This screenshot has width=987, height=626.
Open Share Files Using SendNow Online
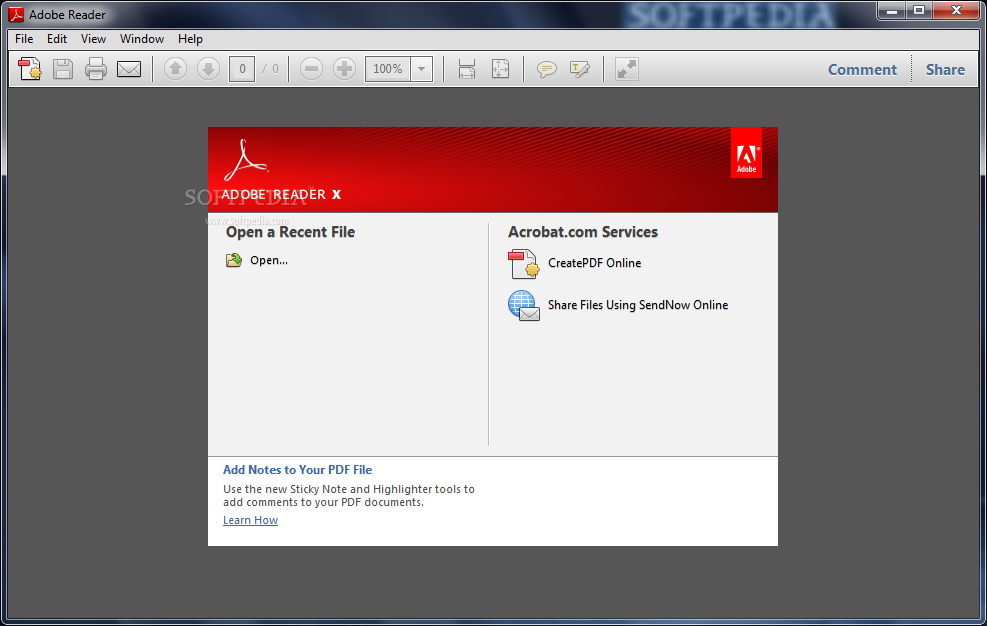pyautogui.click(x=637, y=305)
